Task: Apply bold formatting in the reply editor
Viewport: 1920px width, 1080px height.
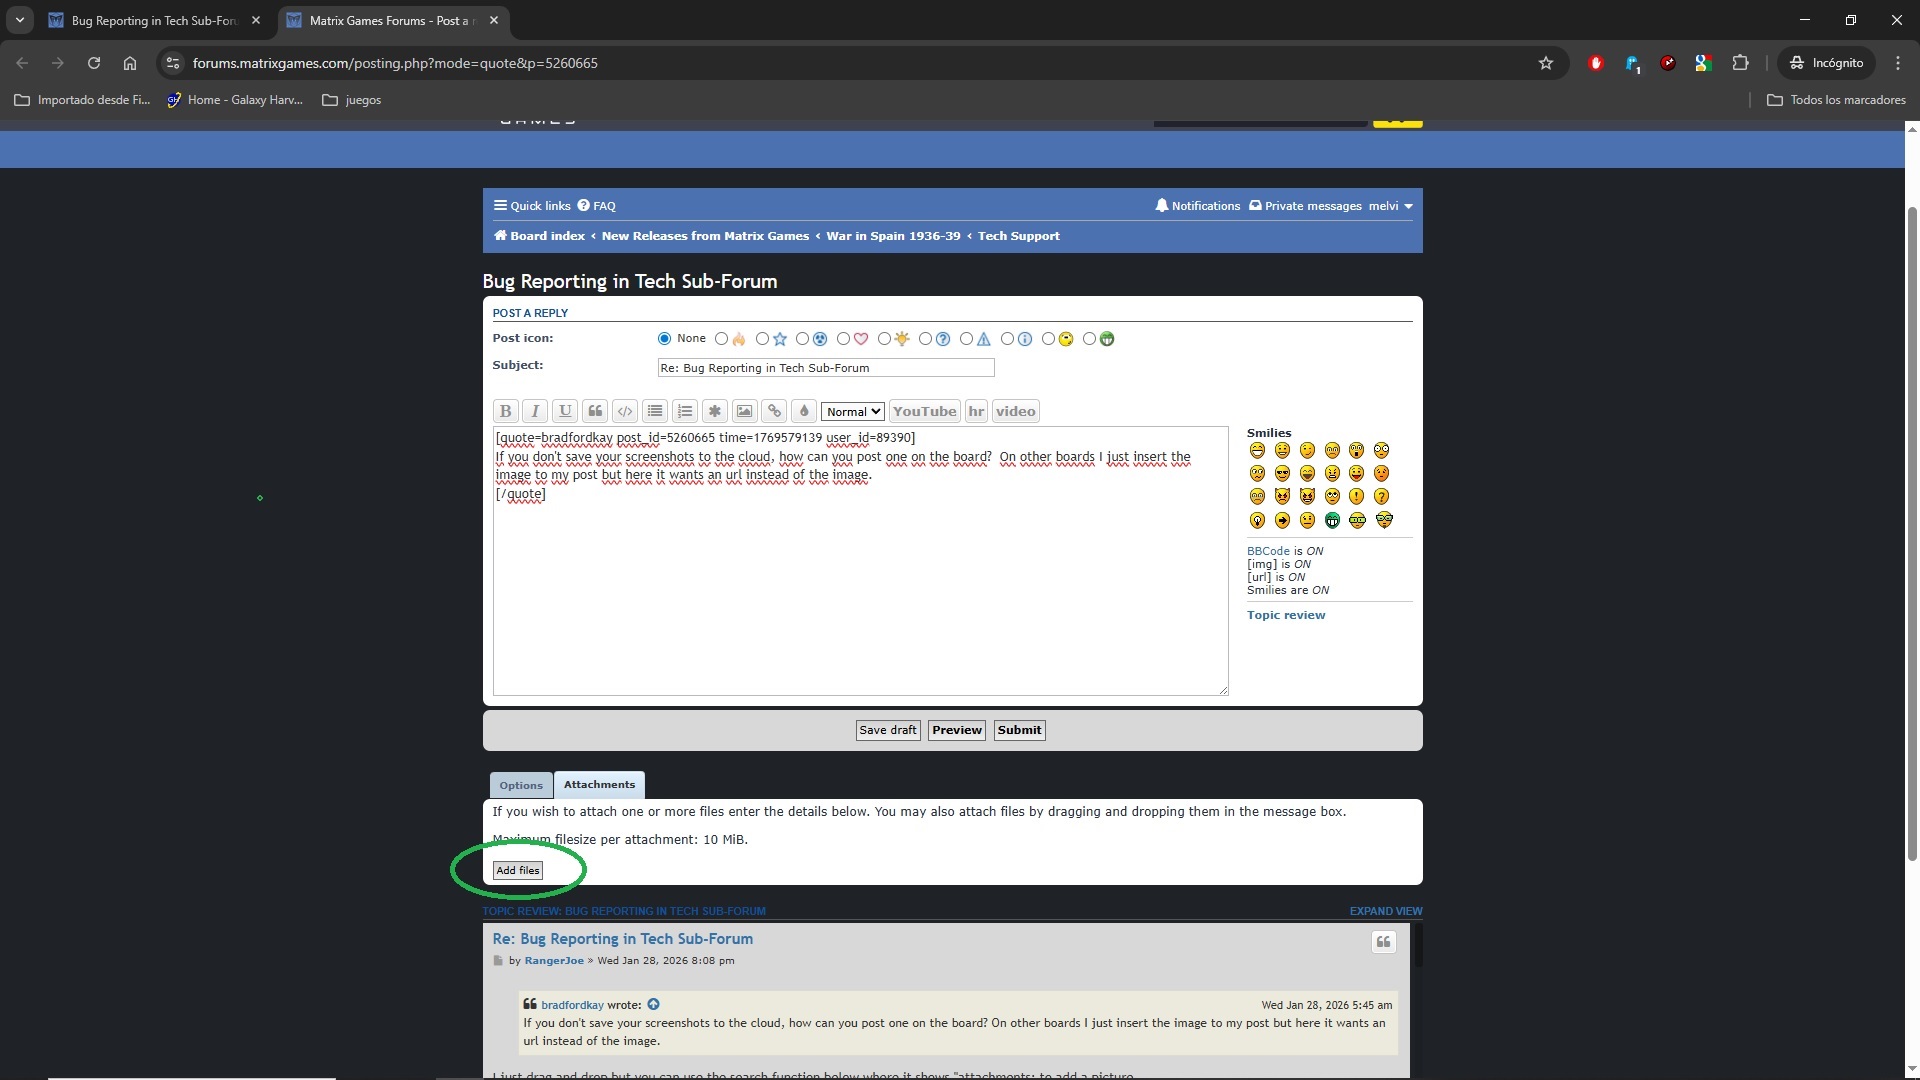Action: coord(505,411)
